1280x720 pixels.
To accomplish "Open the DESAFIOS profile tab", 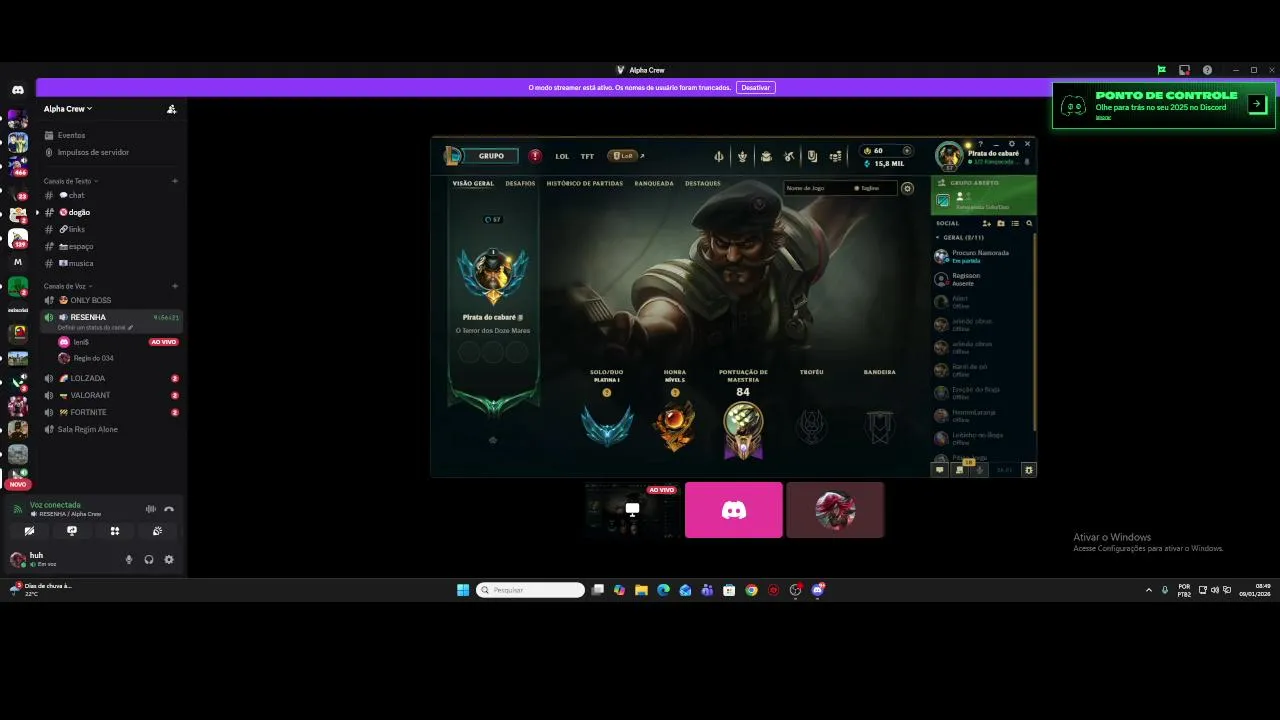I will 520,183.
